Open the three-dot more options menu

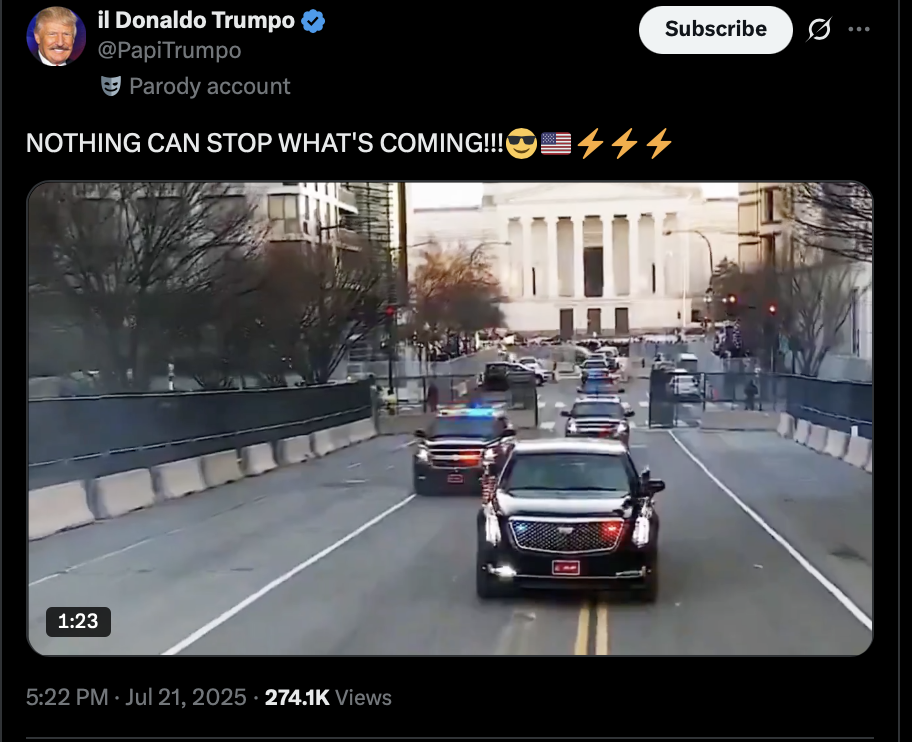pyautogui.click(x=859, y=29)
